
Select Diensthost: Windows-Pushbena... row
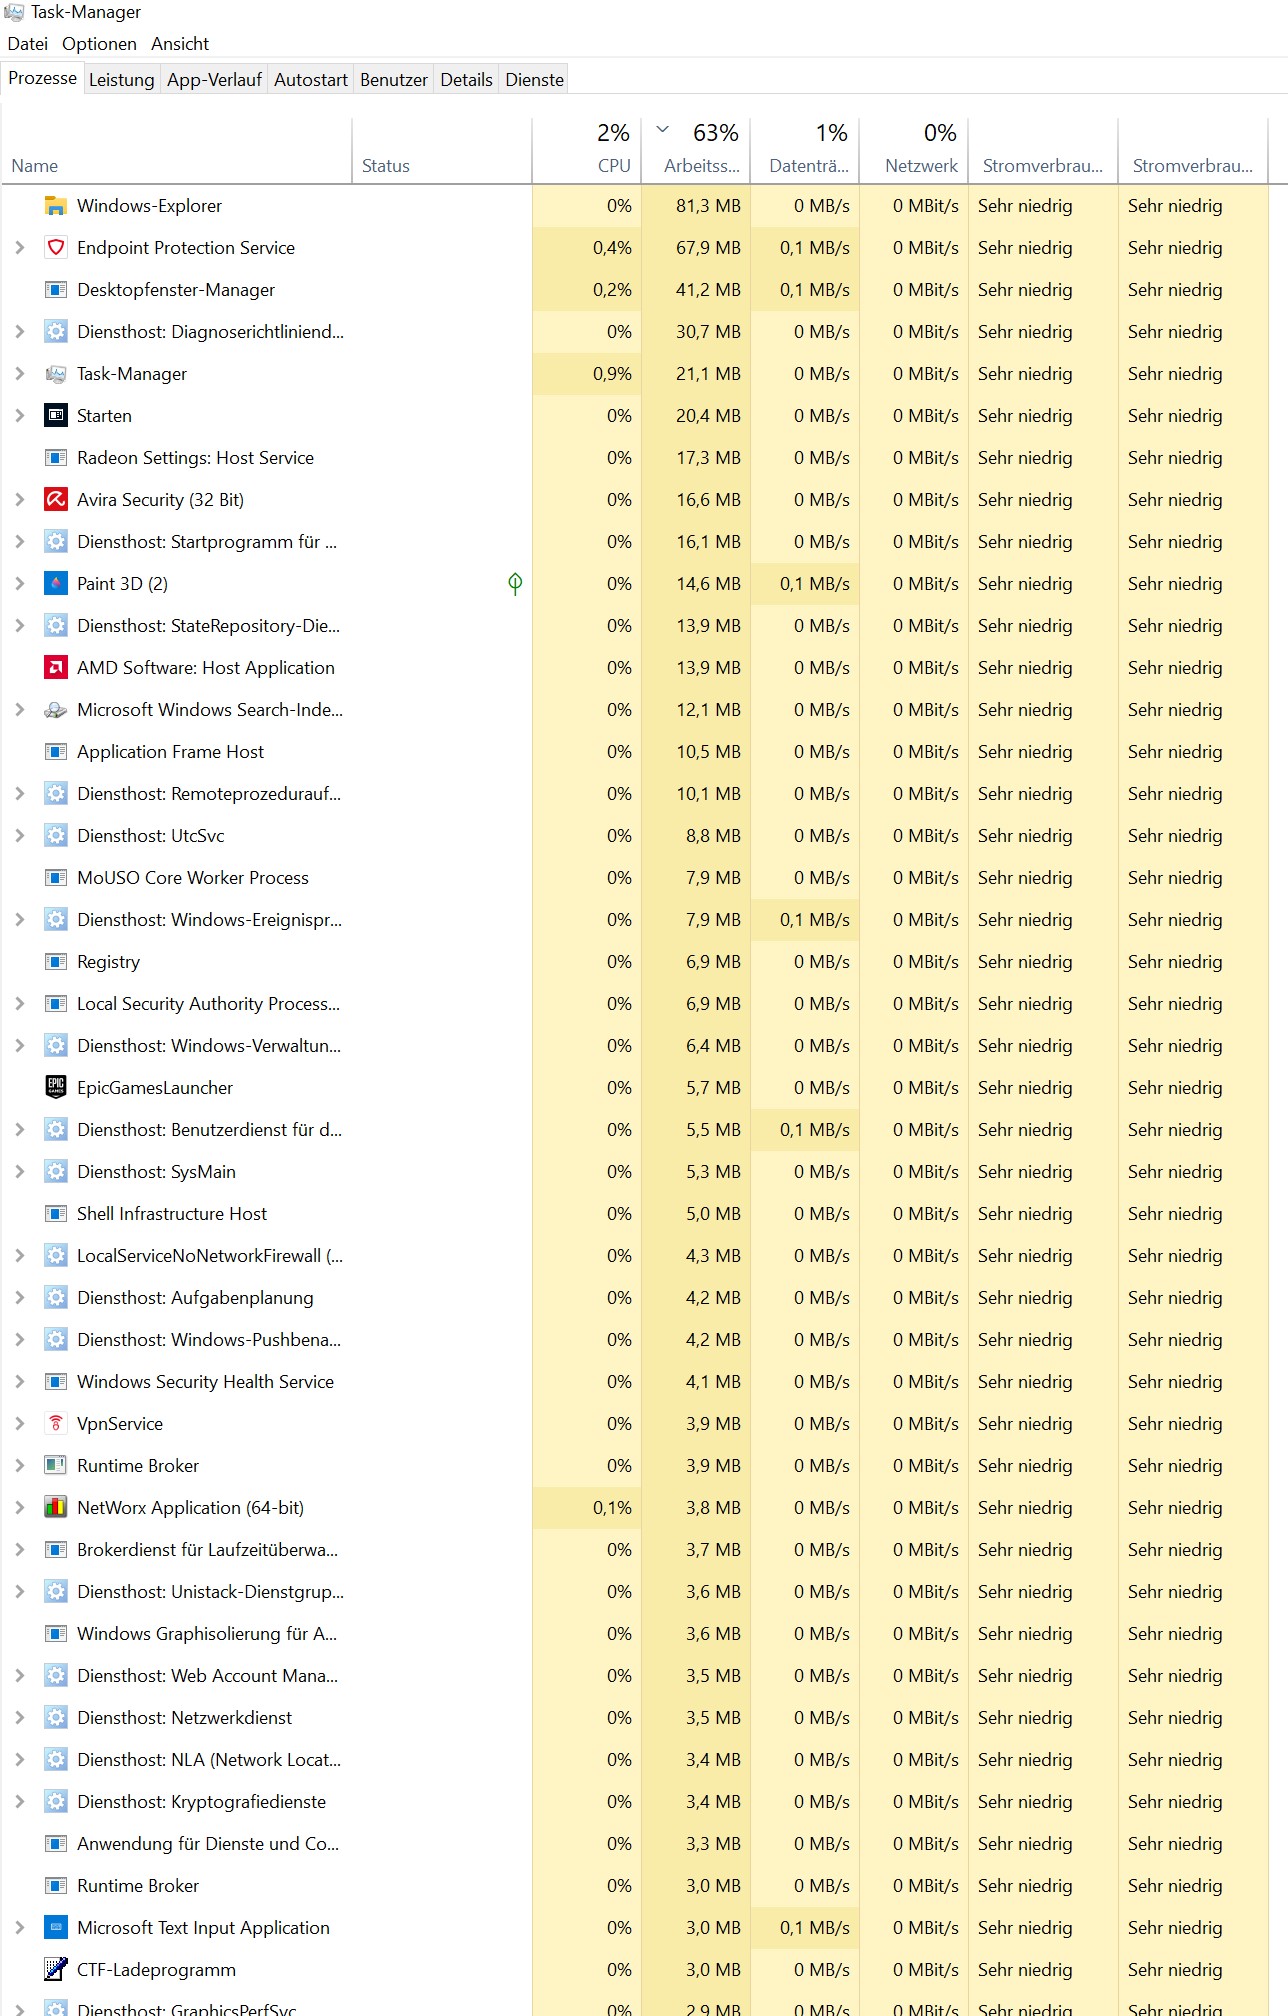(x=634, y=1340)
